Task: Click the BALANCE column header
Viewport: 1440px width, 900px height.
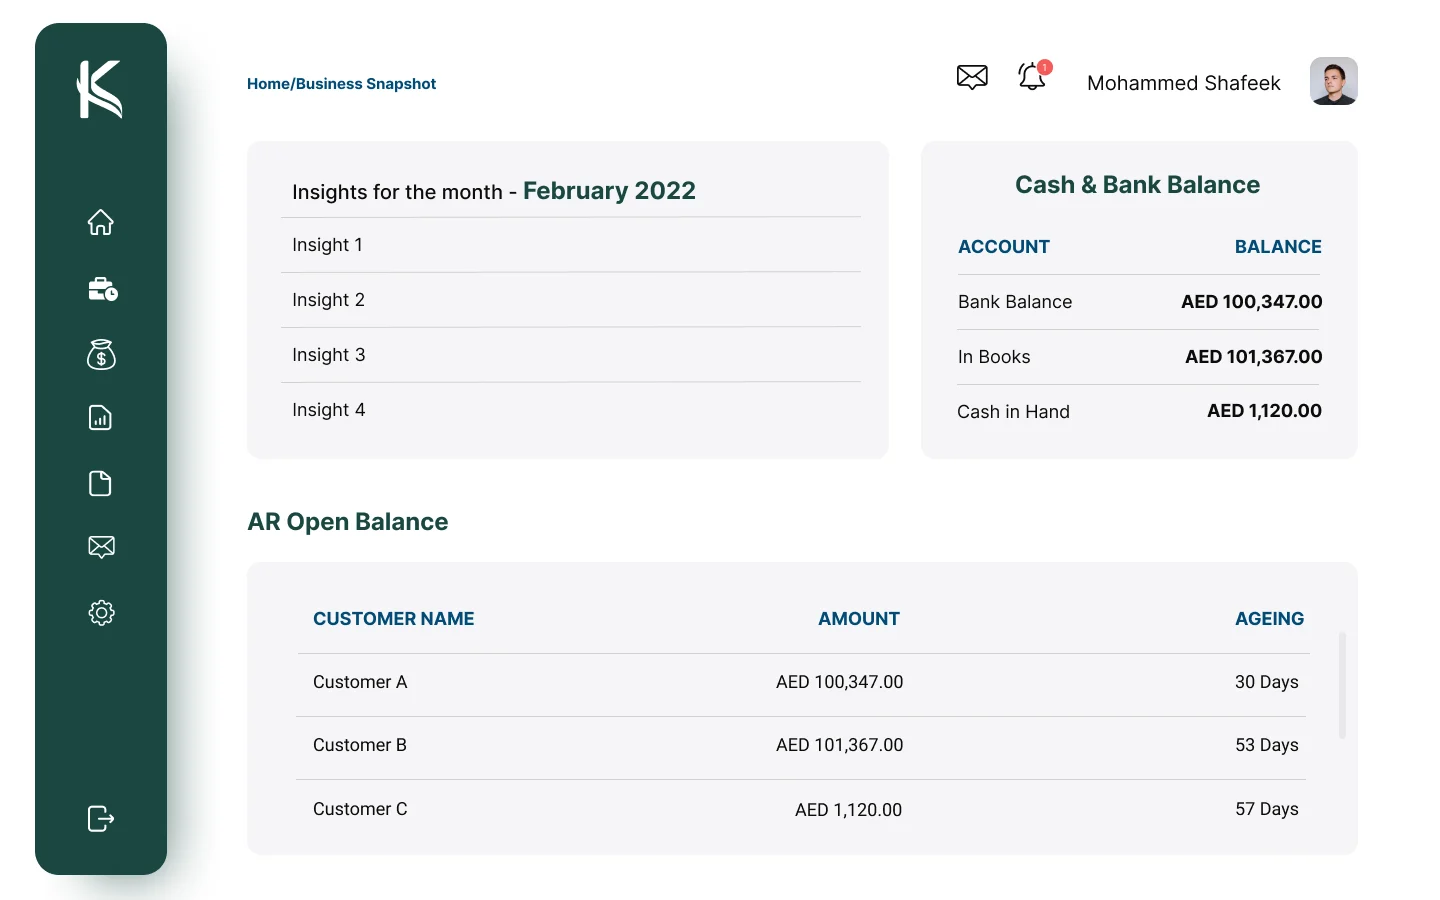Action: [1278, 247]
